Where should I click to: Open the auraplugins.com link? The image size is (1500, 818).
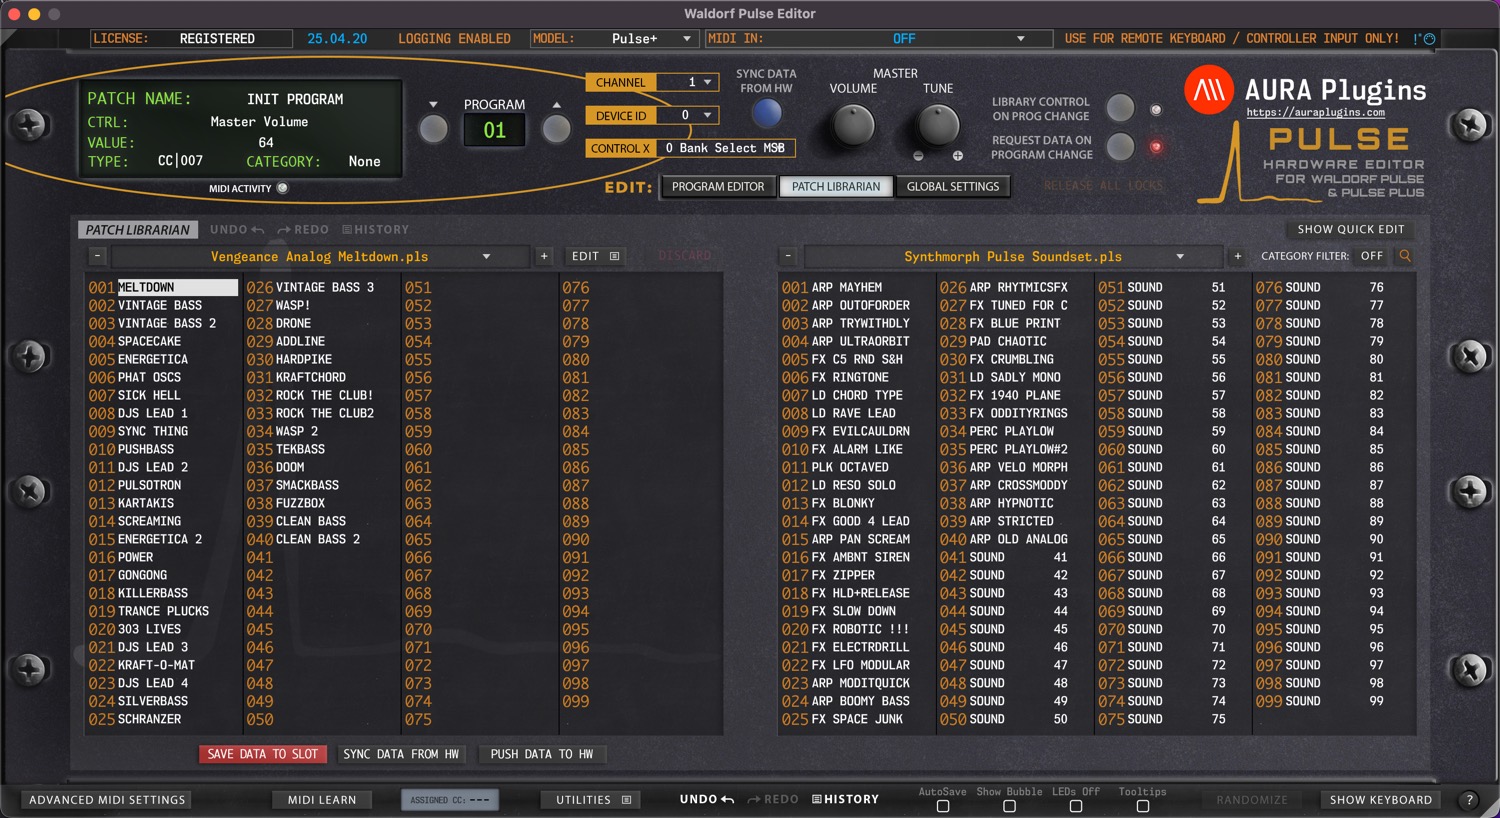coord(1316,113)
